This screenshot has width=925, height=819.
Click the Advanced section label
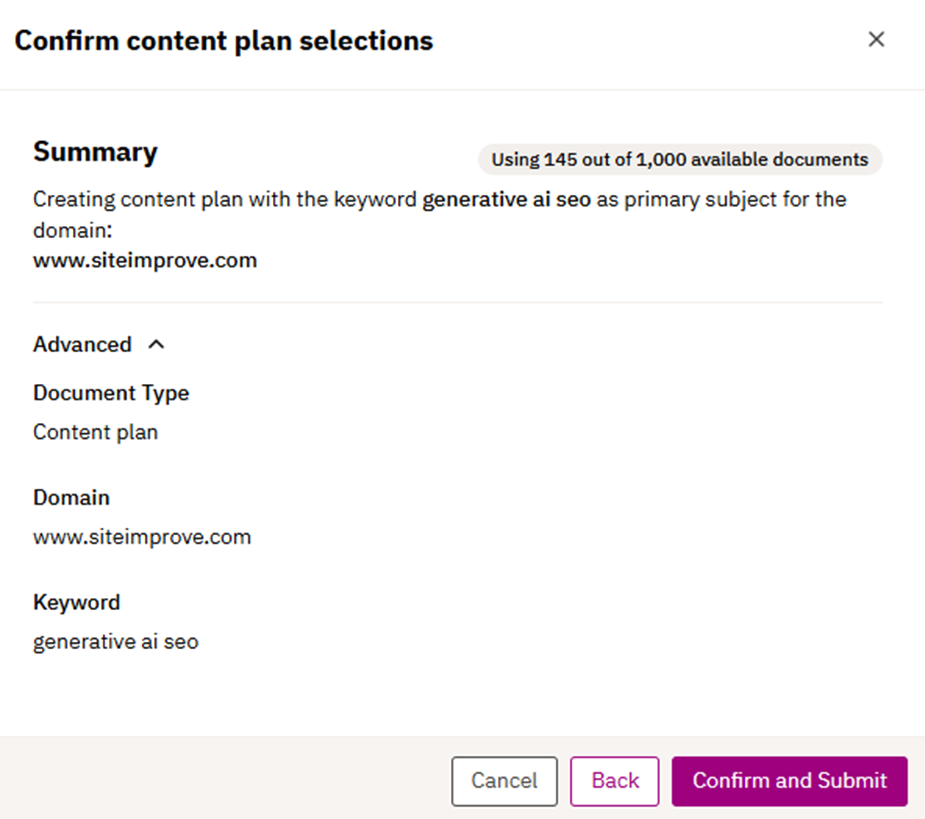click(x=82, y=345)
